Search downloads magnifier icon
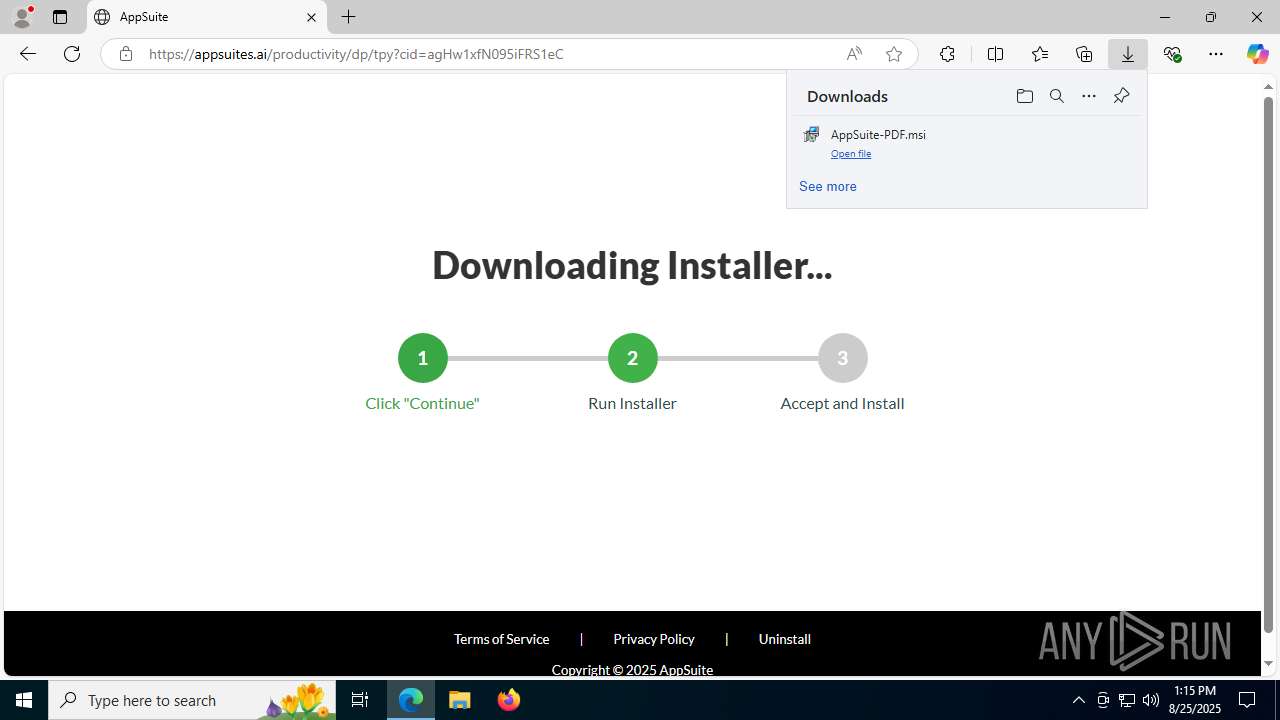 click(x=1057, y=96)
